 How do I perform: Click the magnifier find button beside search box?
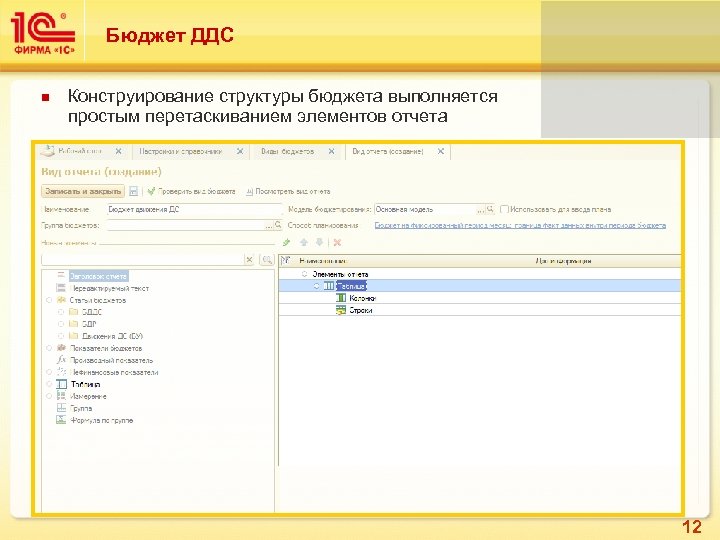pos(267,260)
